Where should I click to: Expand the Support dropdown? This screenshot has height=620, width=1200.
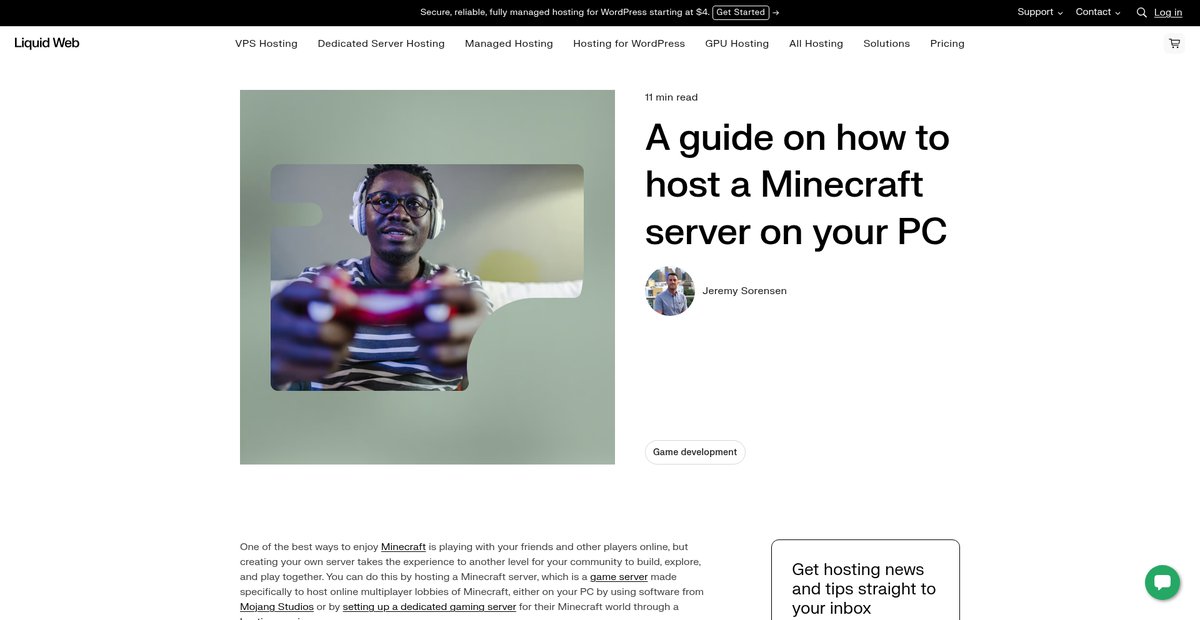[x=1040, y=12]
